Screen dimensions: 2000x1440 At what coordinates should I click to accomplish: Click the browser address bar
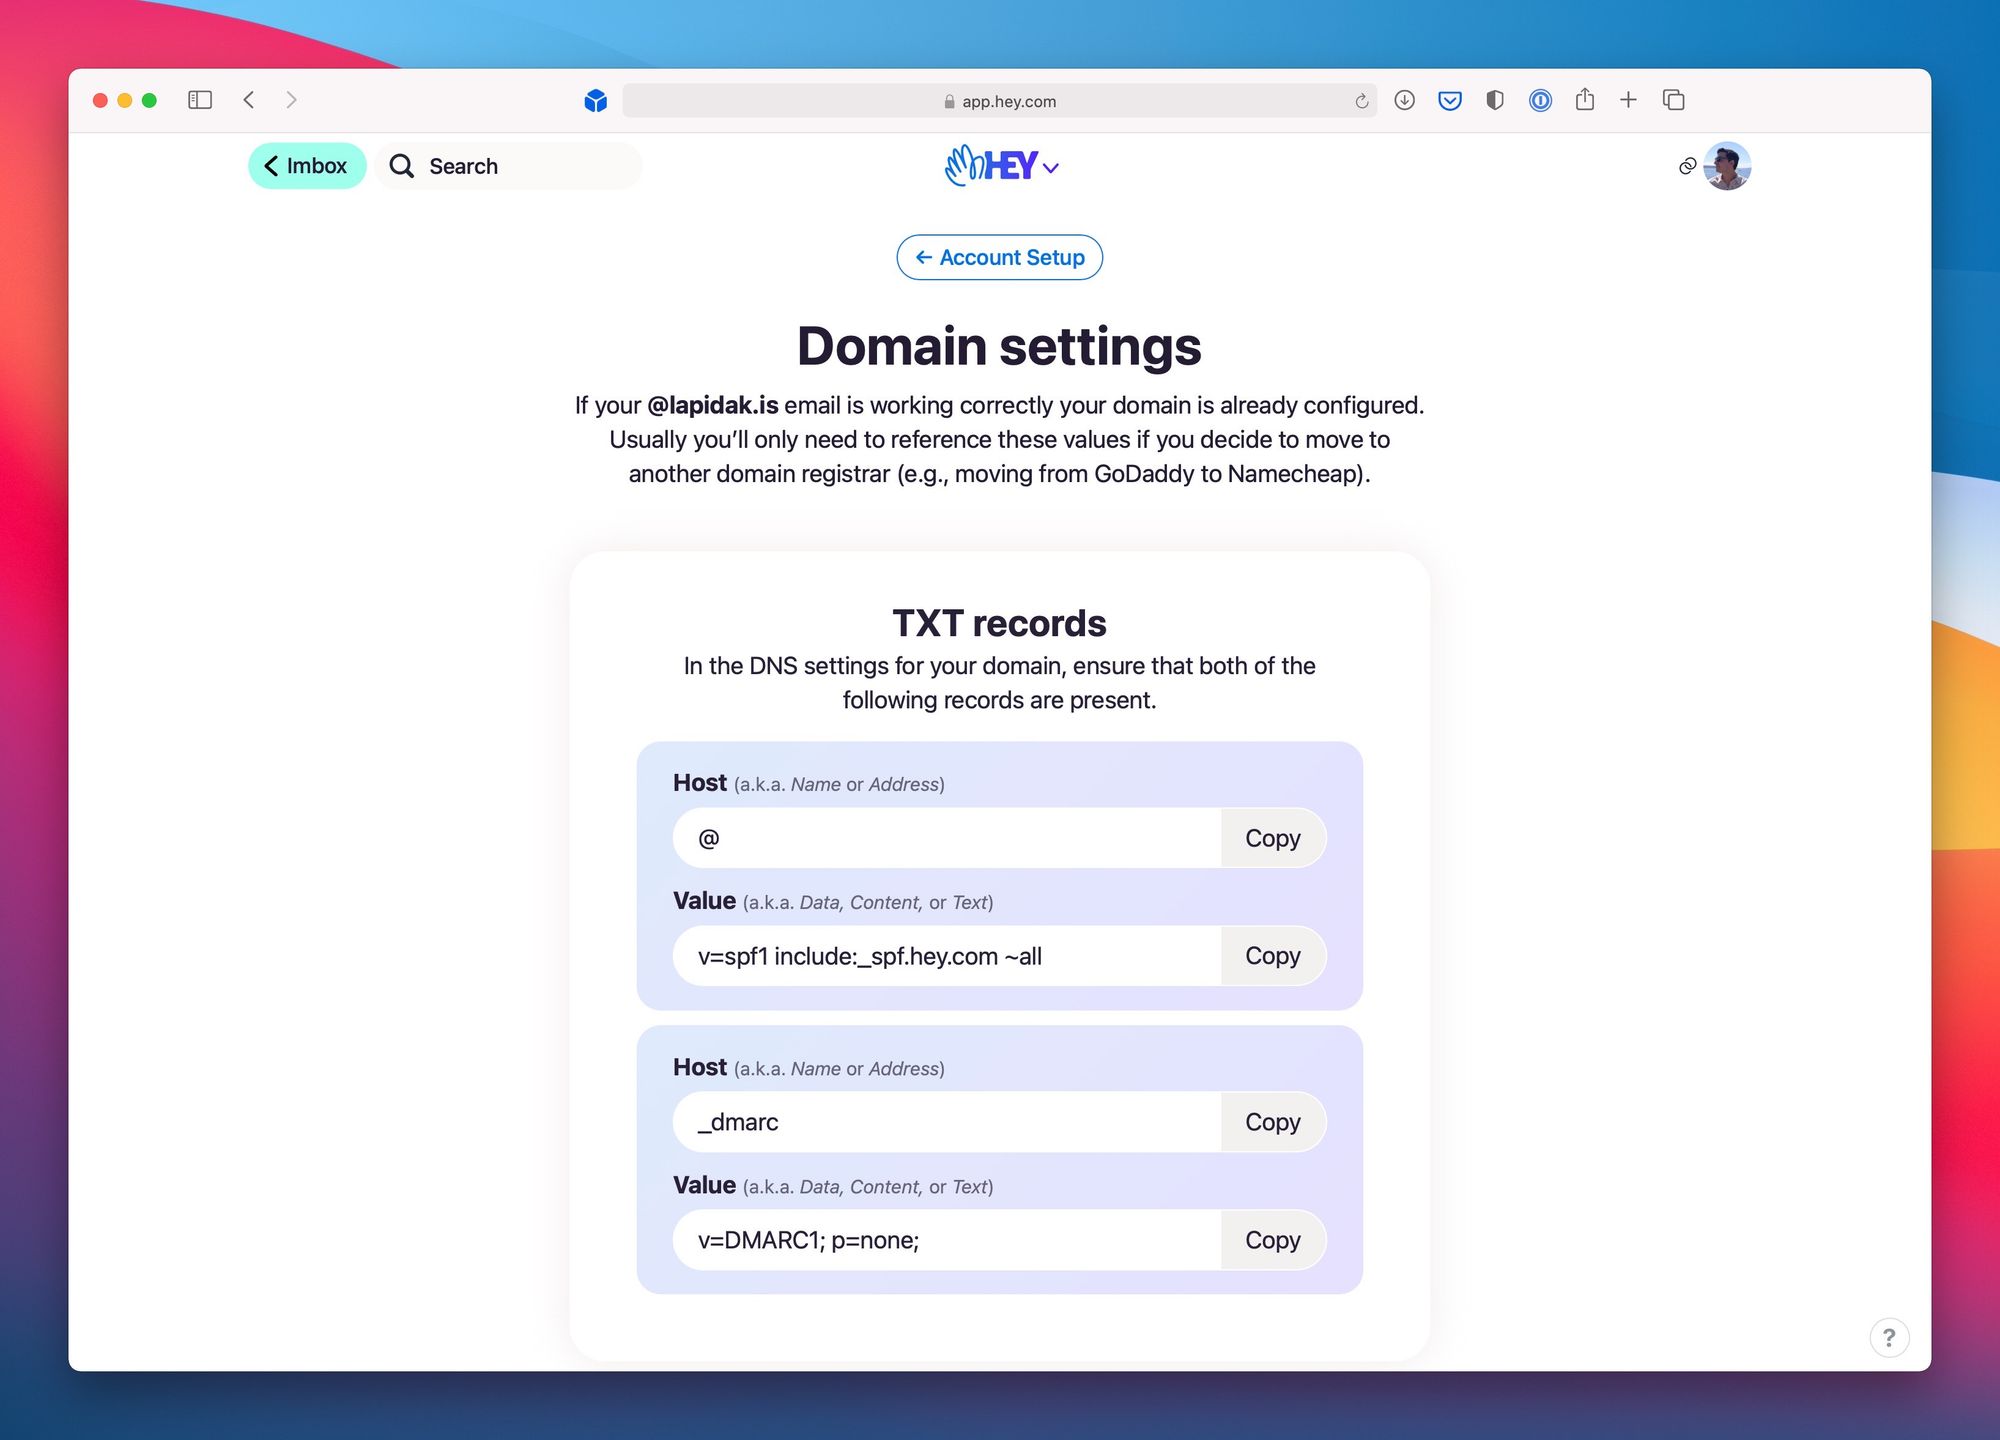coord(1002,99)
